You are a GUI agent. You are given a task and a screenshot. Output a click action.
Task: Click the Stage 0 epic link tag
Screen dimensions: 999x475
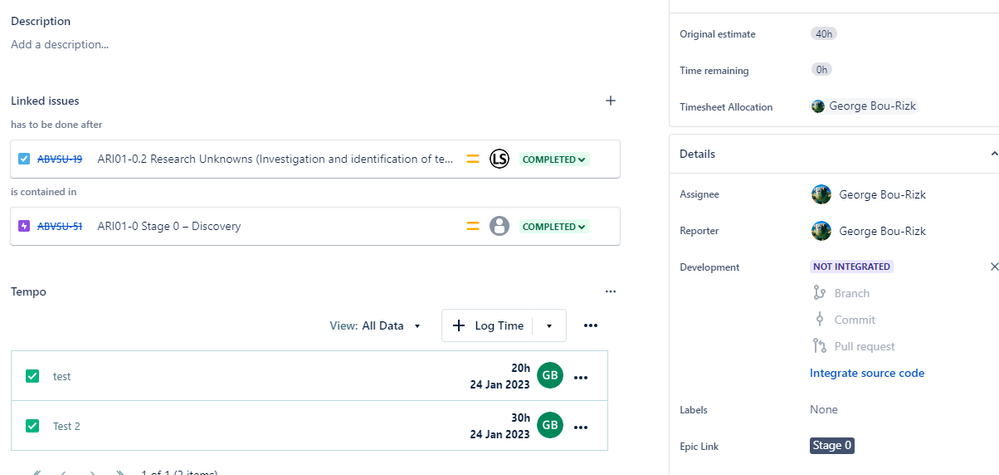(x=832, y=446)
